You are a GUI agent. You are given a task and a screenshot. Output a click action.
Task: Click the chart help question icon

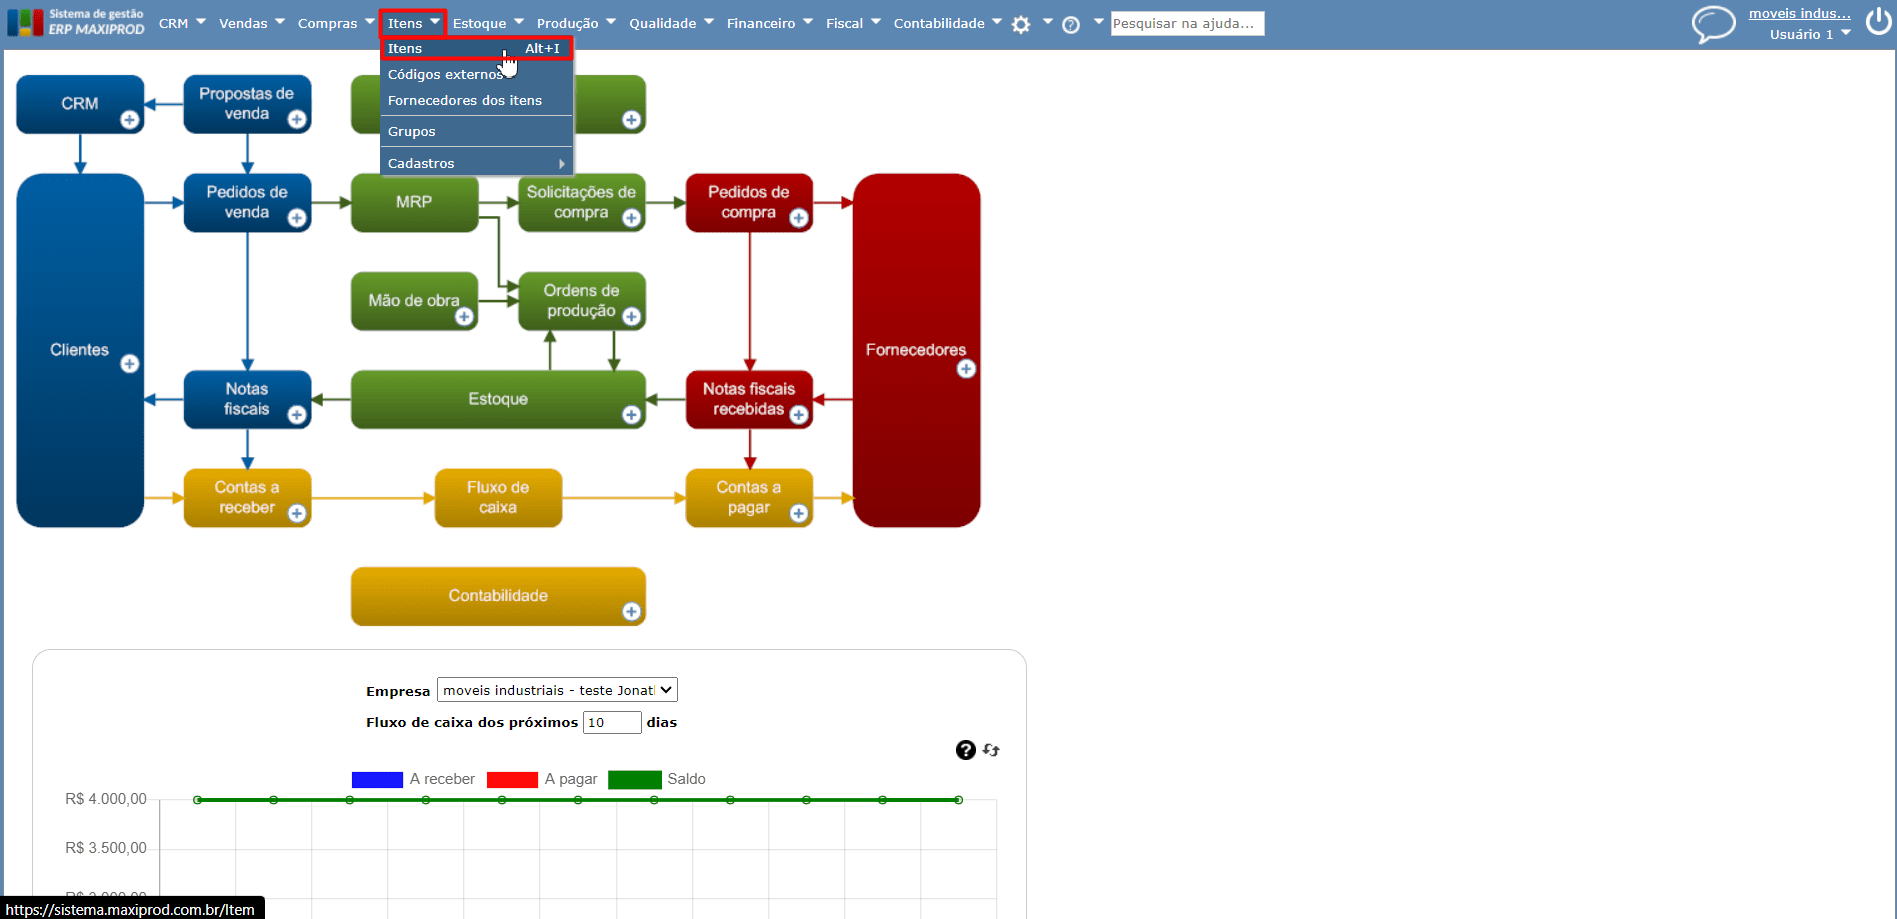pos(965,750)
